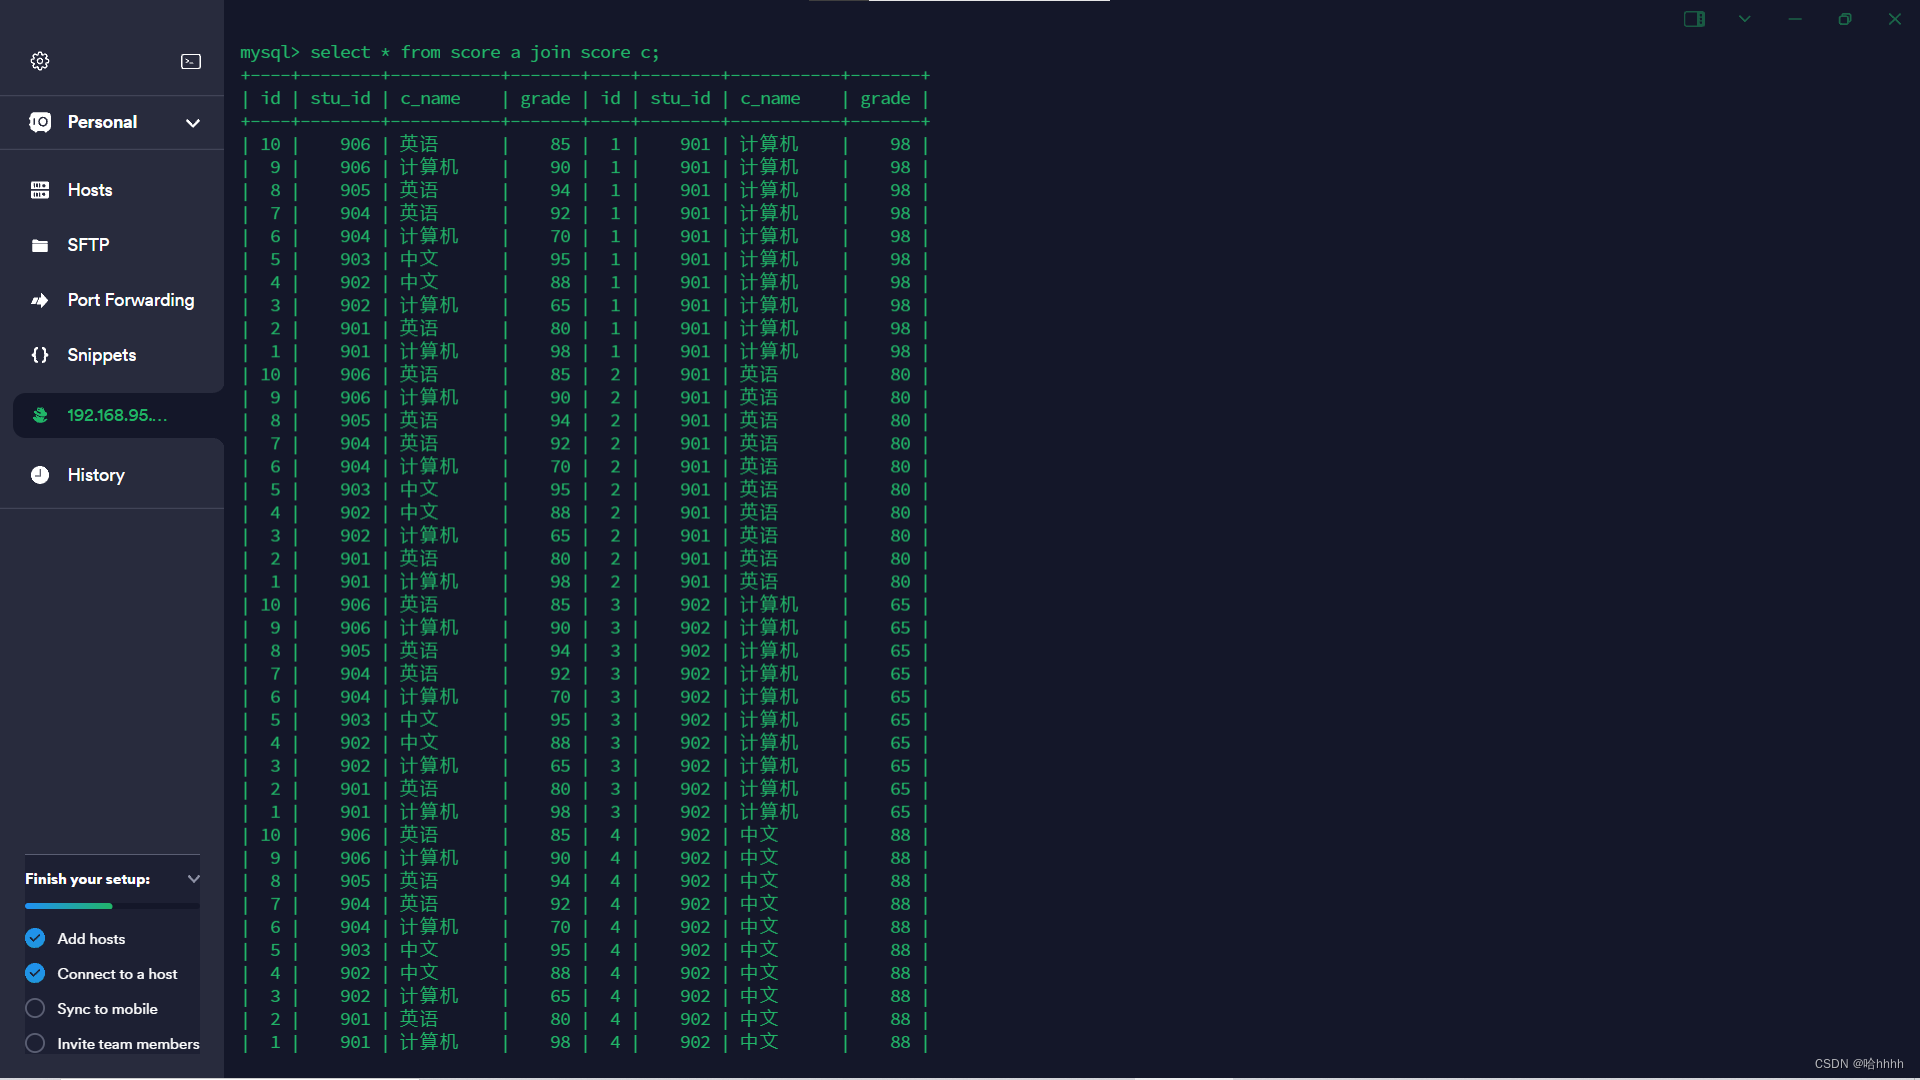
Task: Click the setup progress bar
Action: point(112,906)
